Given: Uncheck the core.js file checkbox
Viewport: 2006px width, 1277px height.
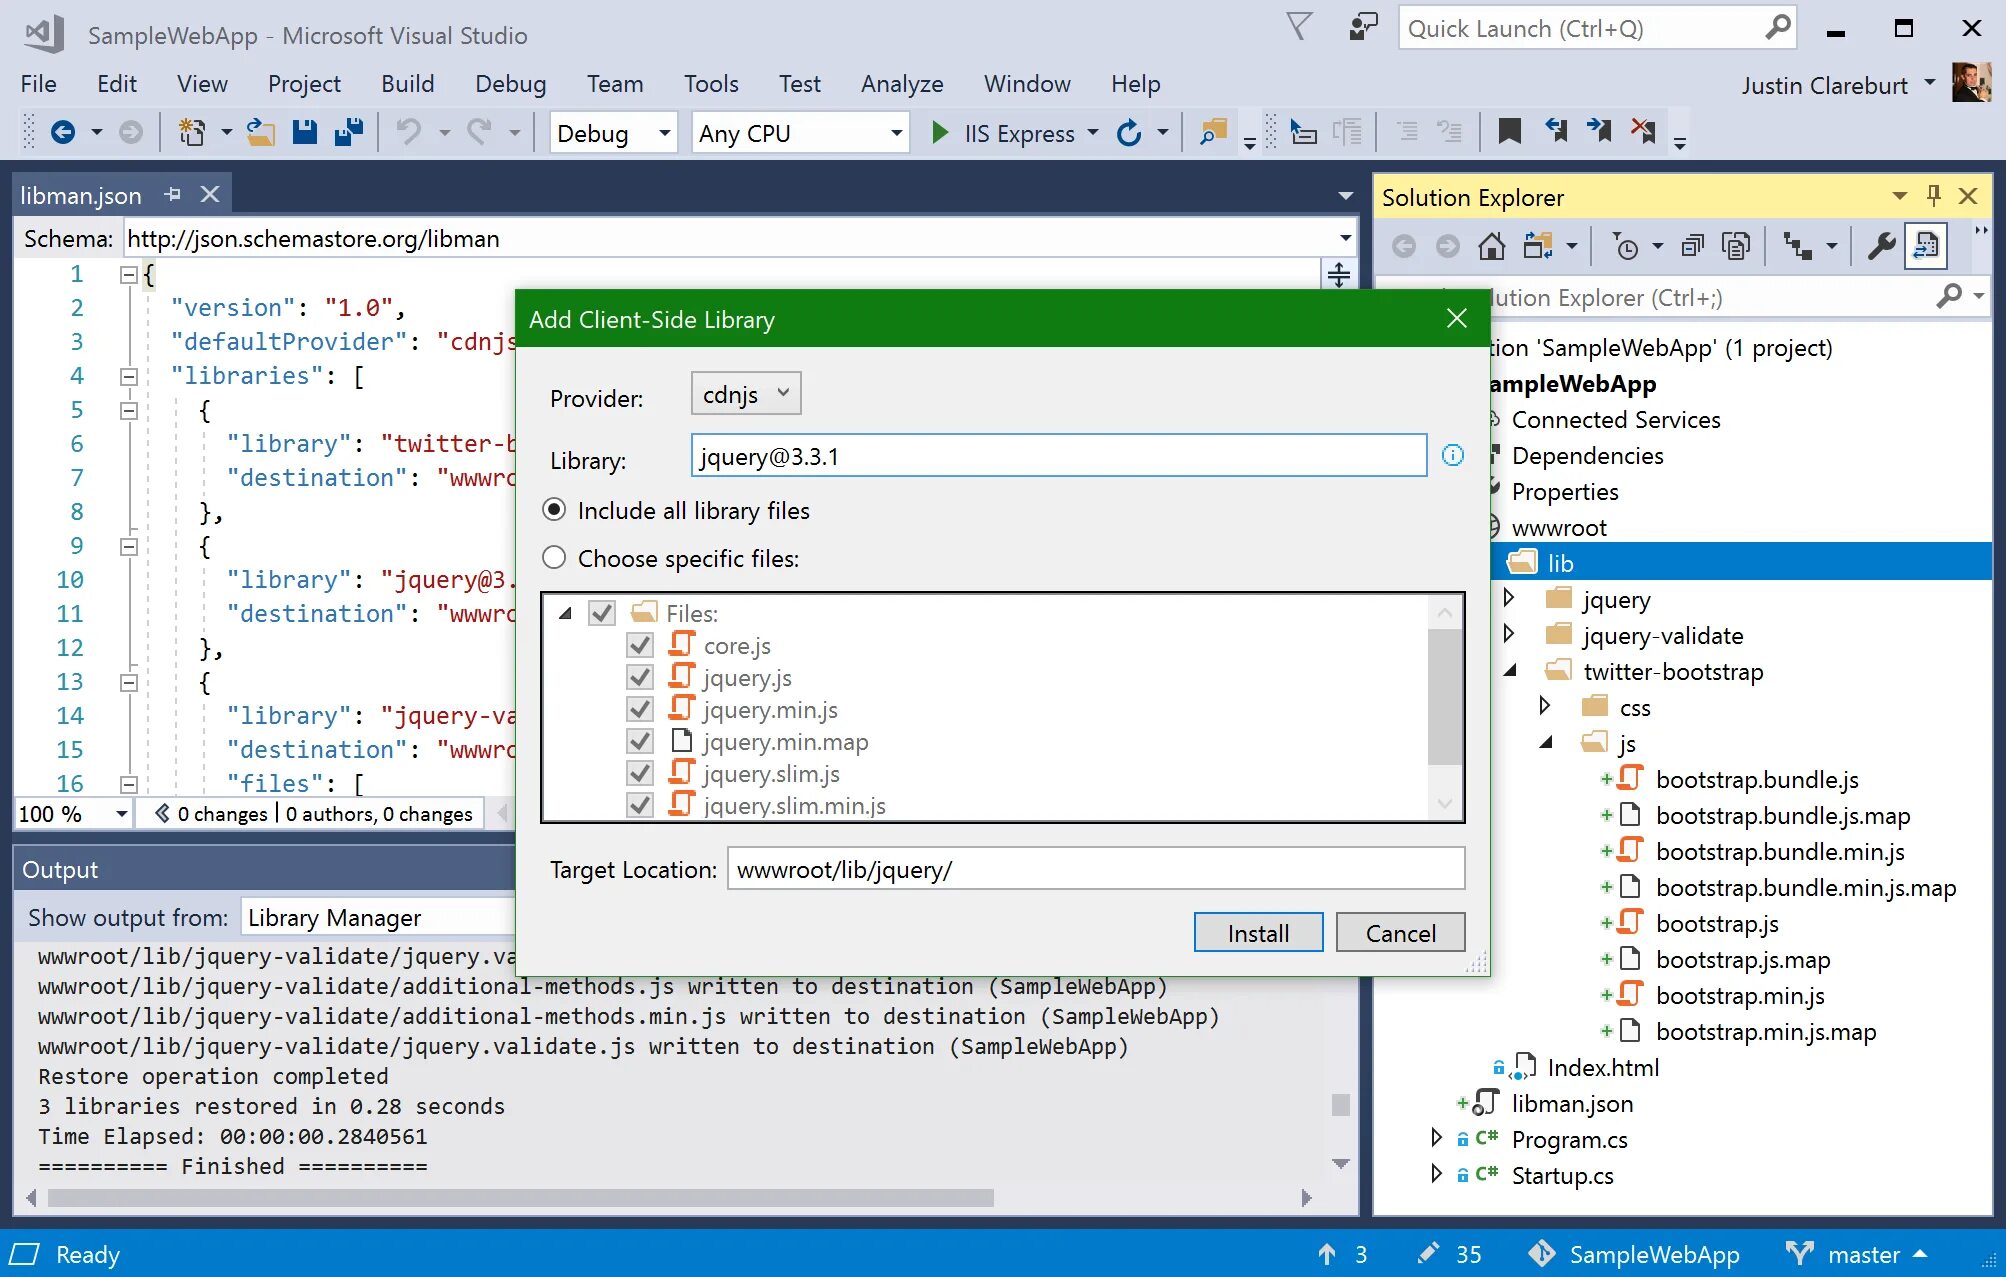Looking at the screenshot, I should [x=640, y=645].
